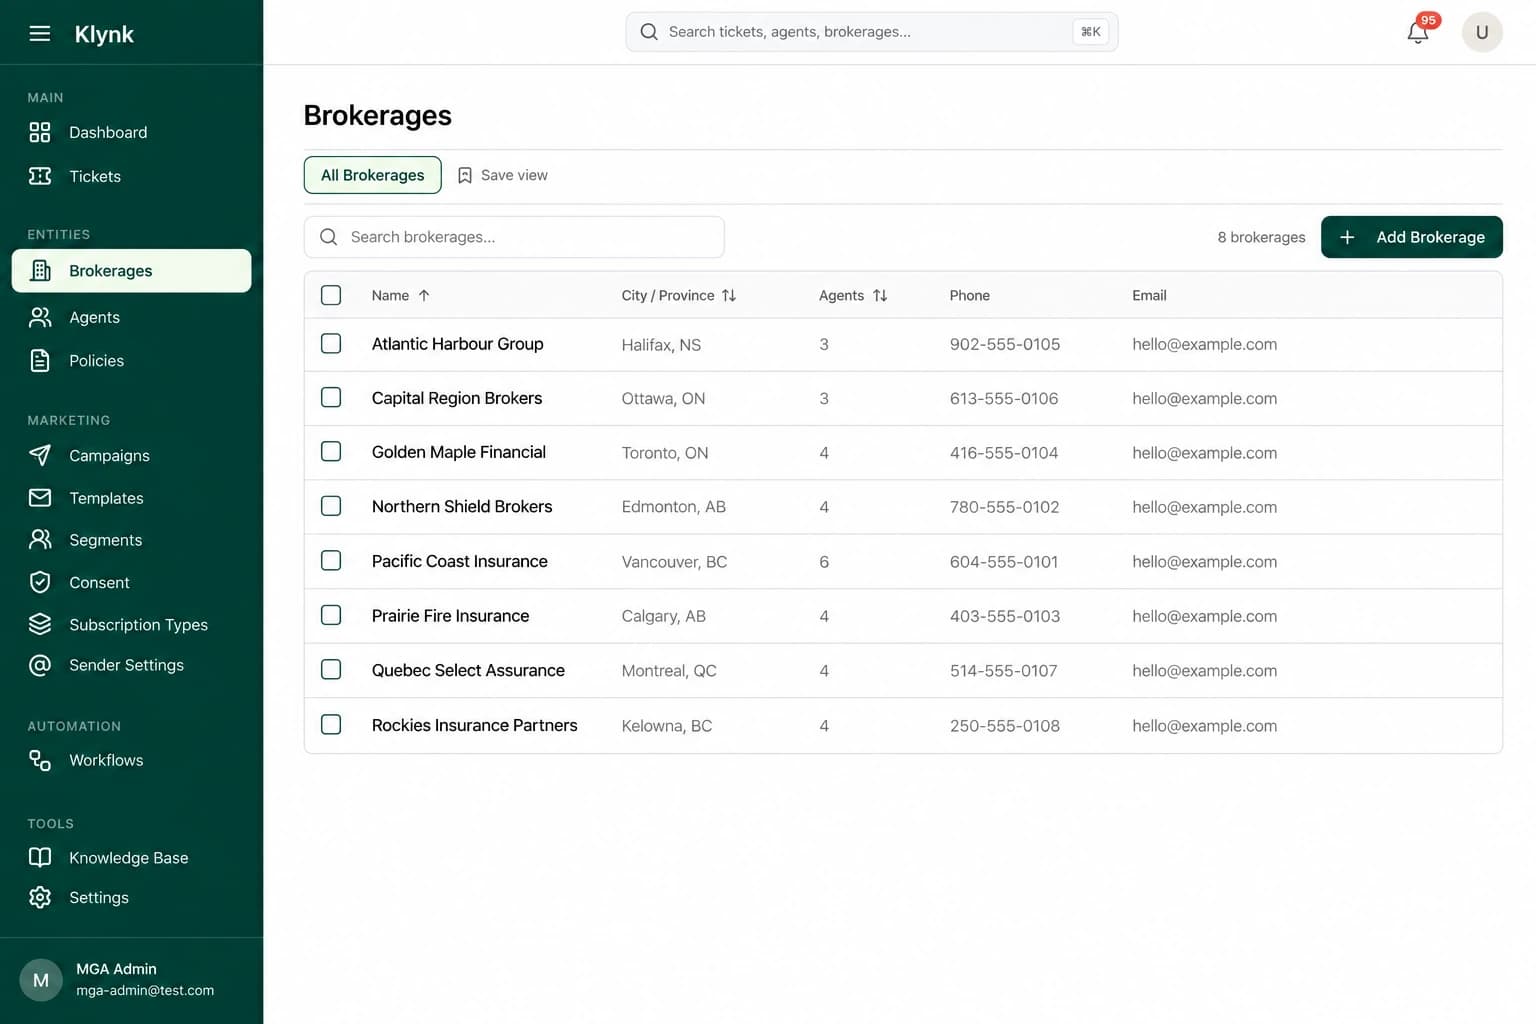Click the Templates envelope icon

pos(40,498)
